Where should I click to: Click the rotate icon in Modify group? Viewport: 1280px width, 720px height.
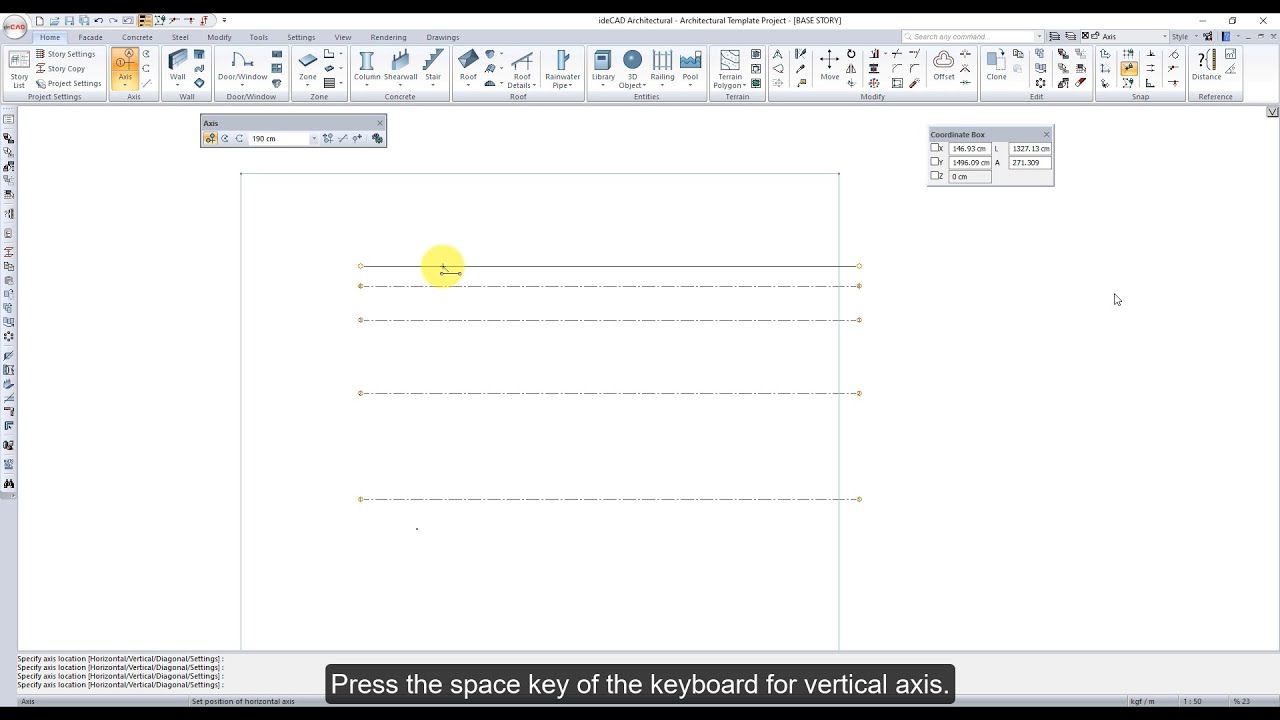[x=851, y=54]
